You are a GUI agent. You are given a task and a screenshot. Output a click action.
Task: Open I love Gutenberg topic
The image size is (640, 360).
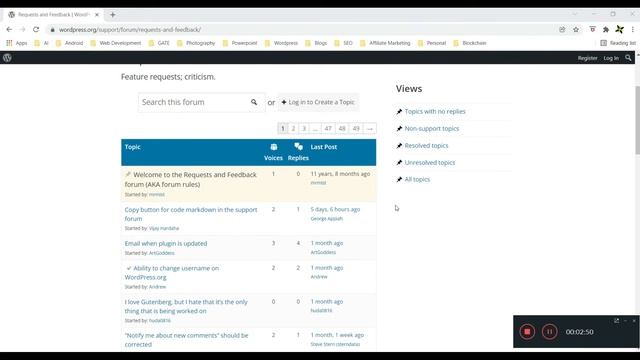186,307
